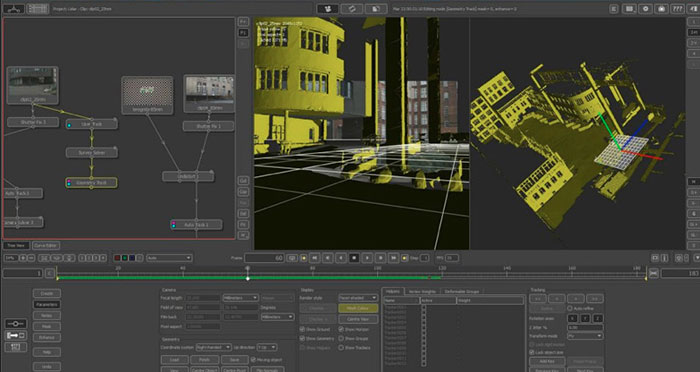Image resolution: width=700 pixels, height=372 pixels.
Task: Jump to the first frame
Action: pyautogui.click(x=315, y=258)
